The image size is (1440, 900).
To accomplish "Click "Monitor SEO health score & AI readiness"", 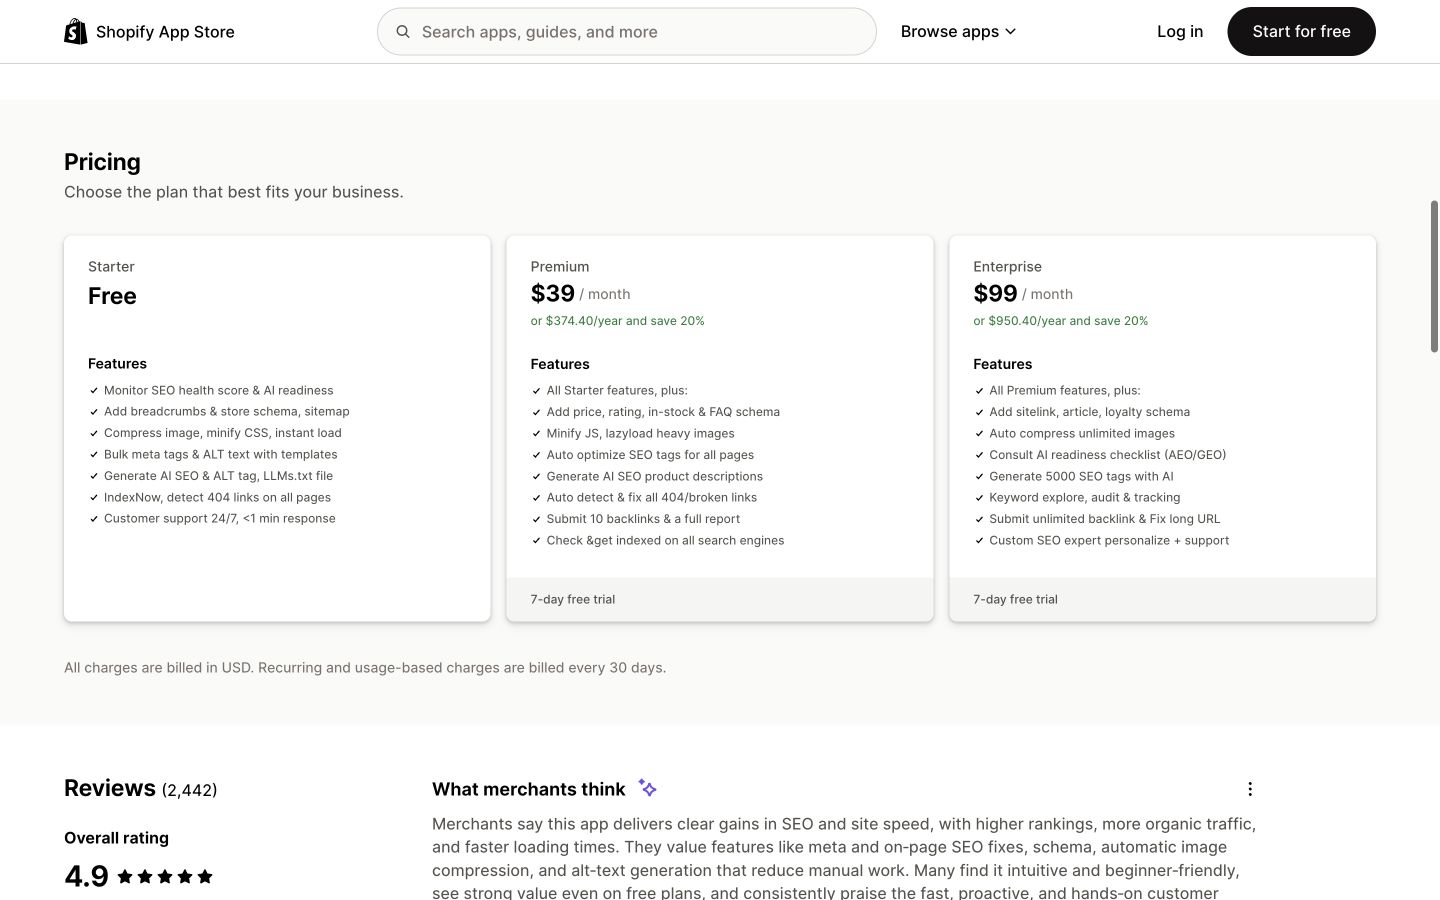I will 219,391.
